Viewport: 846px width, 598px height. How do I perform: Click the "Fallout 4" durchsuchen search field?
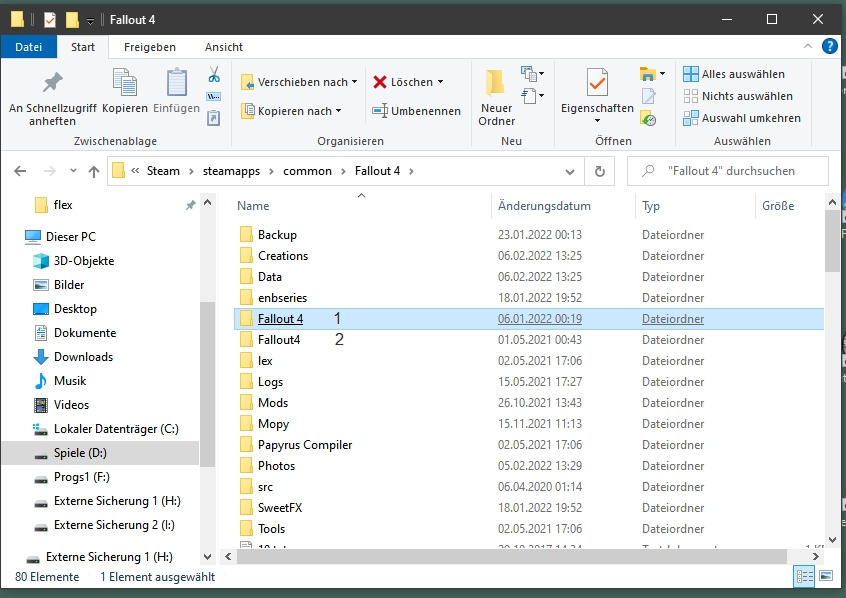(x=735, y=171)
